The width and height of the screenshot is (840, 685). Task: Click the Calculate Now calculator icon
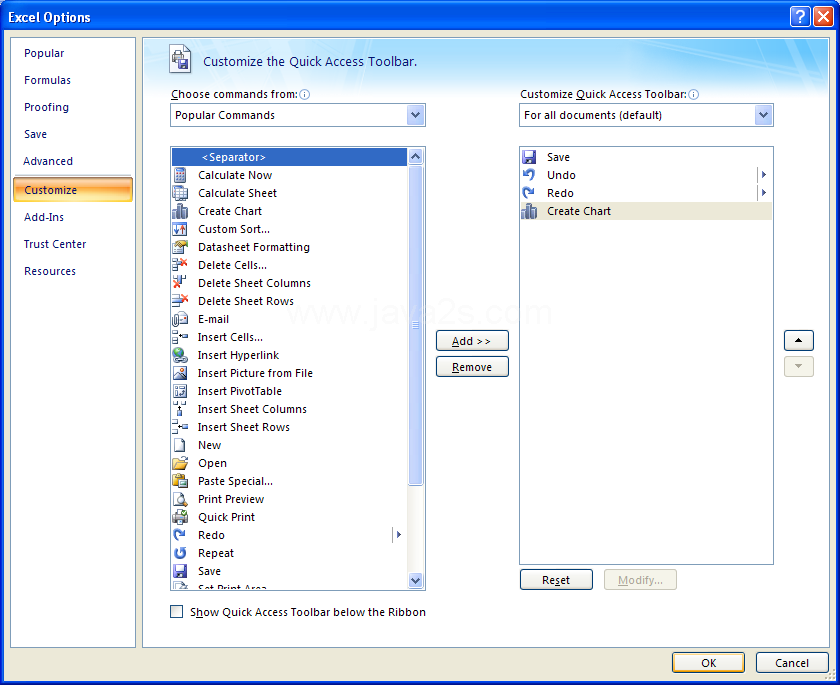pos(180,175)
